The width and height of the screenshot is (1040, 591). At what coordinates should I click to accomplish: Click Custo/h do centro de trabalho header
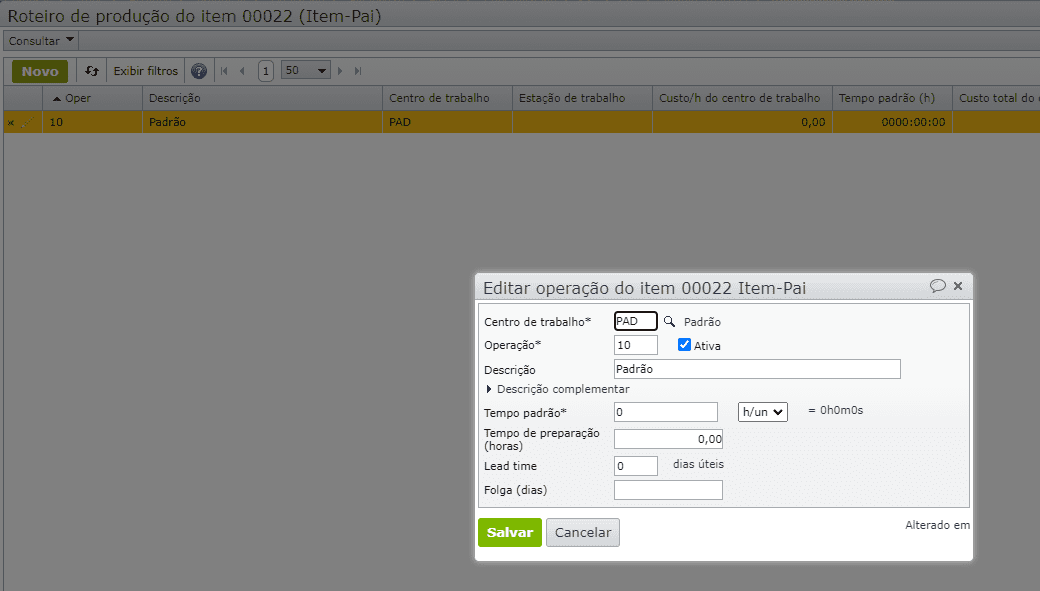coord(742,98)
